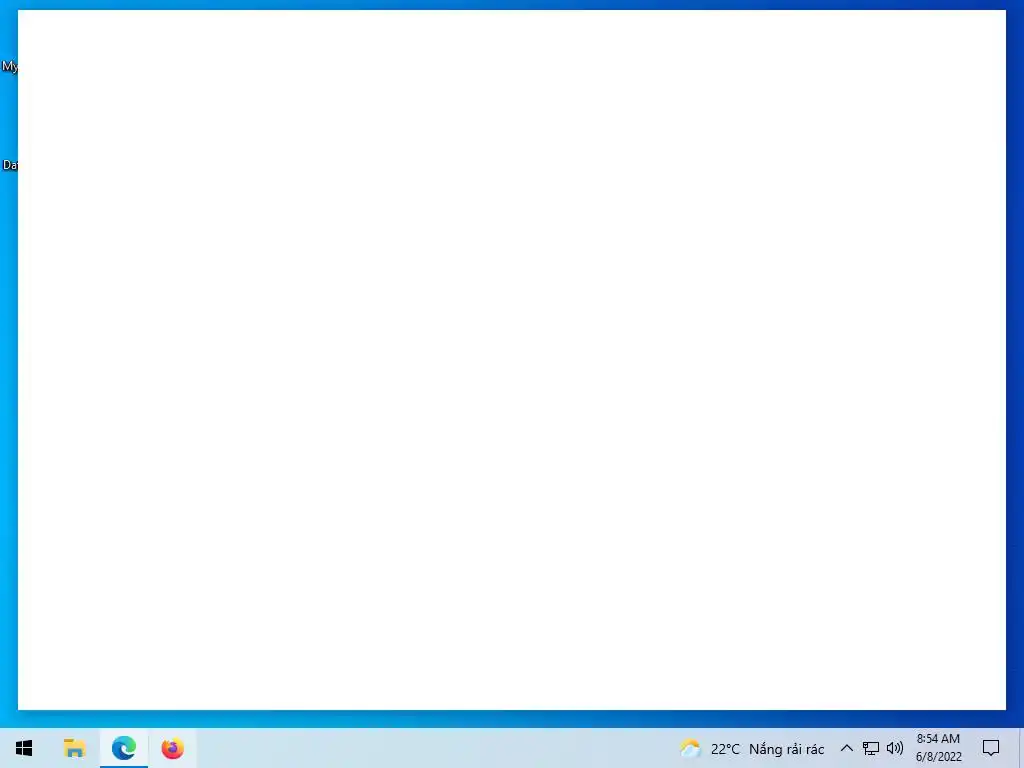
Task: Switch to Microsoft Edge on the taskbar
Action: click(x=123, y=748)
